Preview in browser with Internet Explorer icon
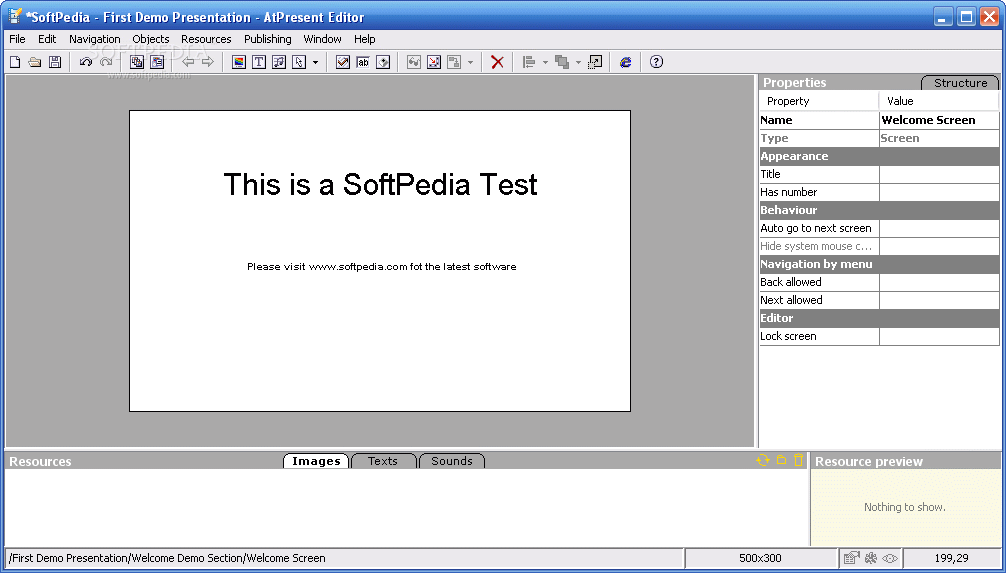Image resolution: width=1006 pixels, height=573 pixels. point(626,62)
